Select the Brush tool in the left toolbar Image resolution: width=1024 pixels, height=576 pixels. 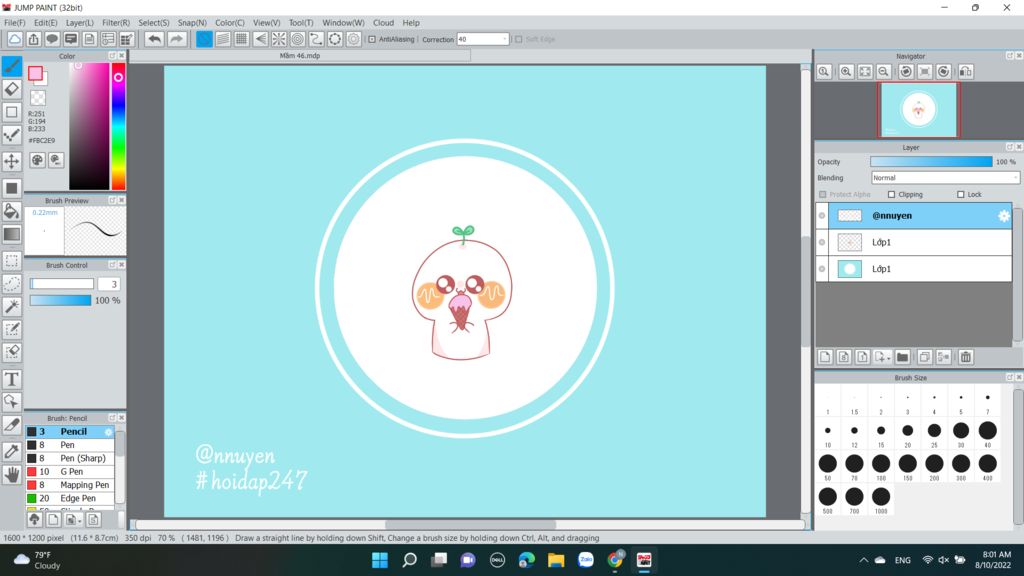tap(12, 66)
